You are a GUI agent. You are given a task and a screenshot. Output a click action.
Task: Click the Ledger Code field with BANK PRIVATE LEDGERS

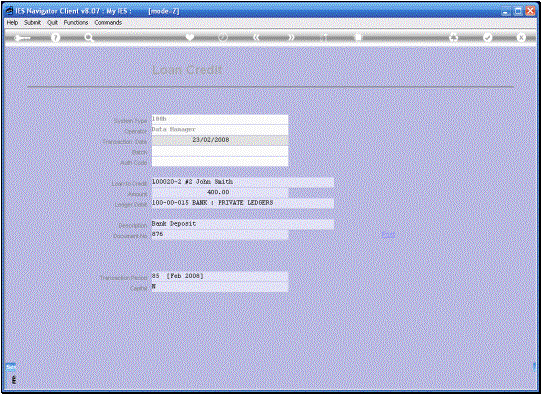(x=243, y=203)
